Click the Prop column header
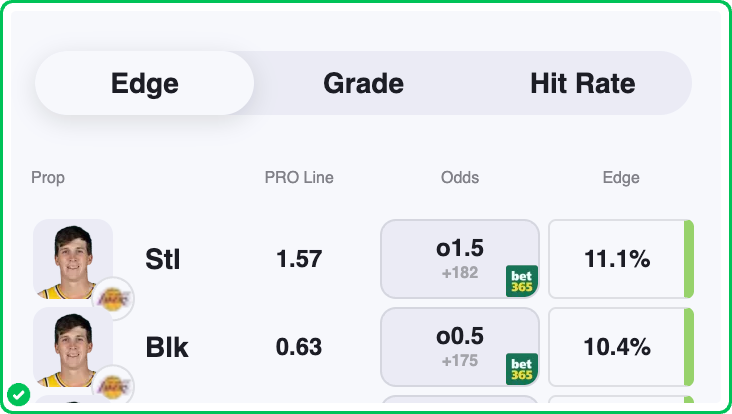The image size is (732, 414). 48,178
